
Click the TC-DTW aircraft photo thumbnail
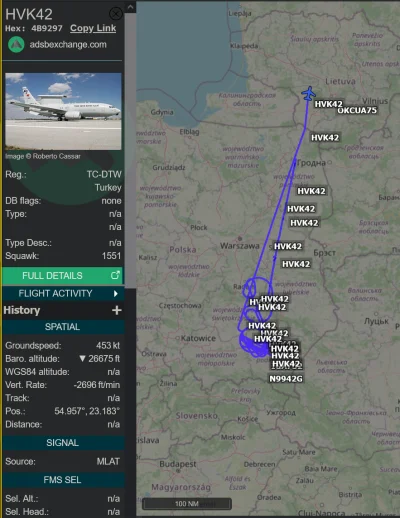coord(63,111)
